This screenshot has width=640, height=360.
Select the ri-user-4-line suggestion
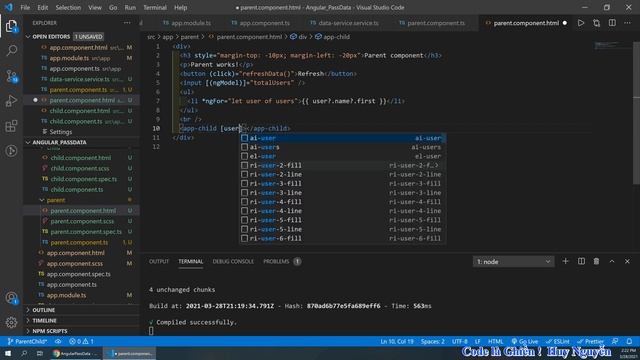[342, 211]
